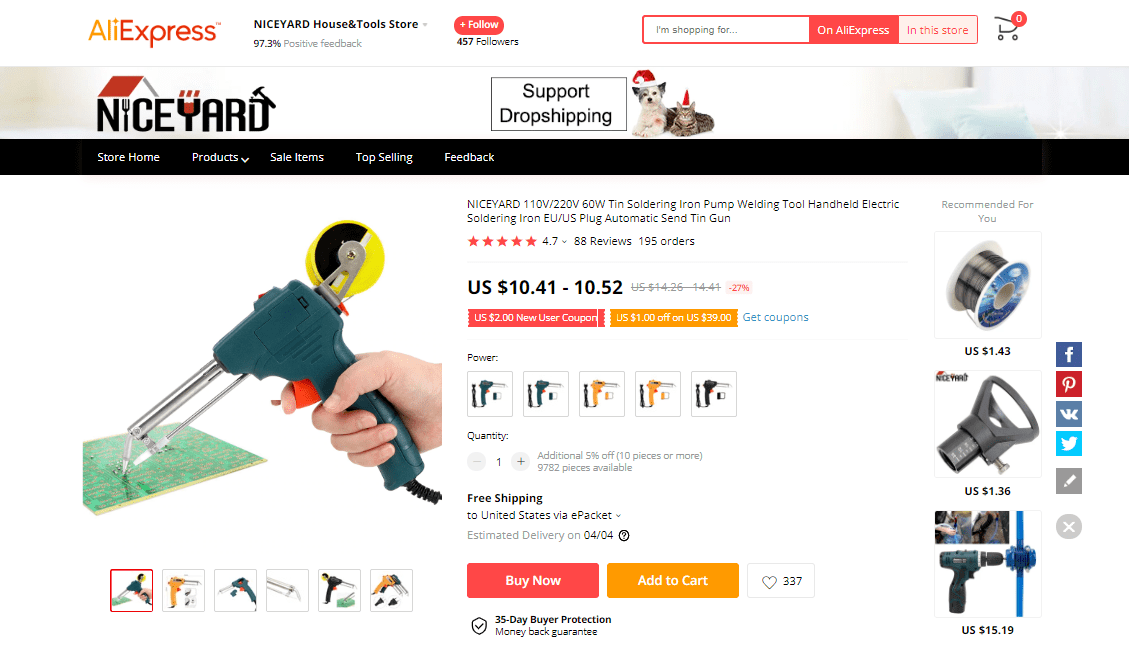Click Get coupons link

[775, 317]
